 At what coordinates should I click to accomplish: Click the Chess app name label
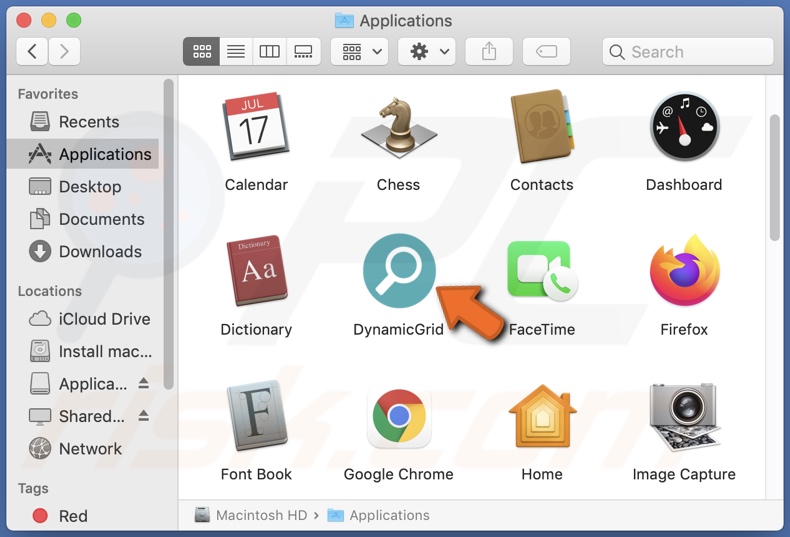pyautogui.click(x=399, y=185)
